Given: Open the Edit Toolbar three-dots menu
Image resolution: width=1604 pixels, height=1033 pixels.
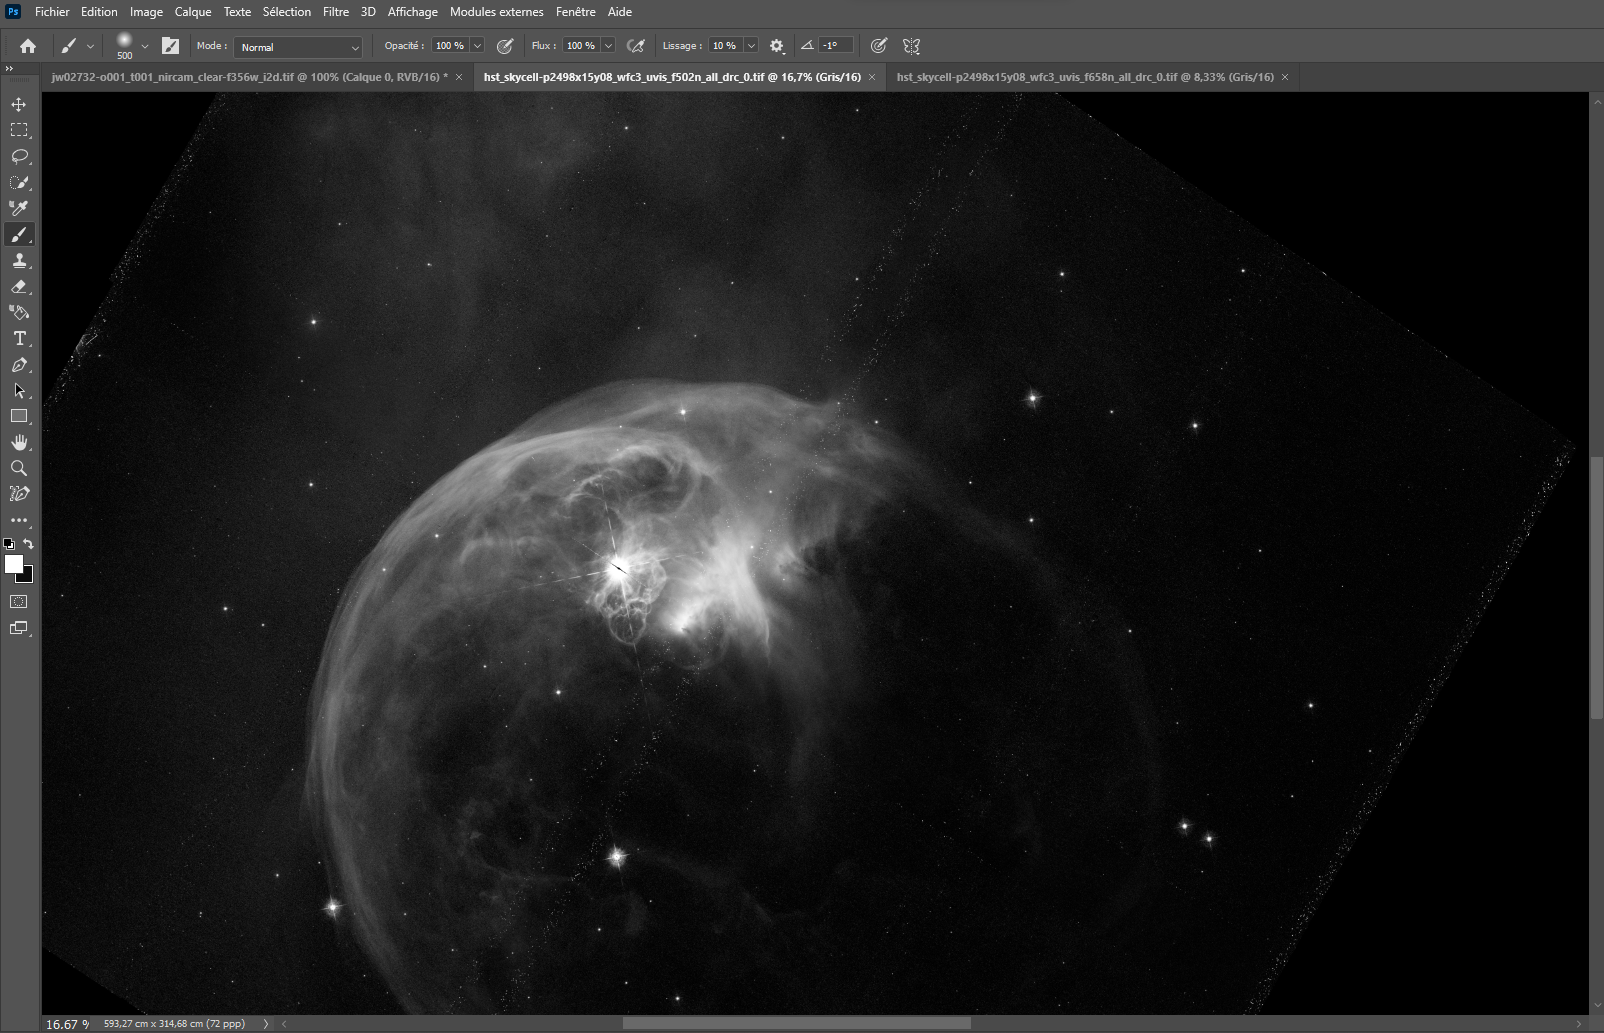Looking at the screenshot, I should point(19,520).
